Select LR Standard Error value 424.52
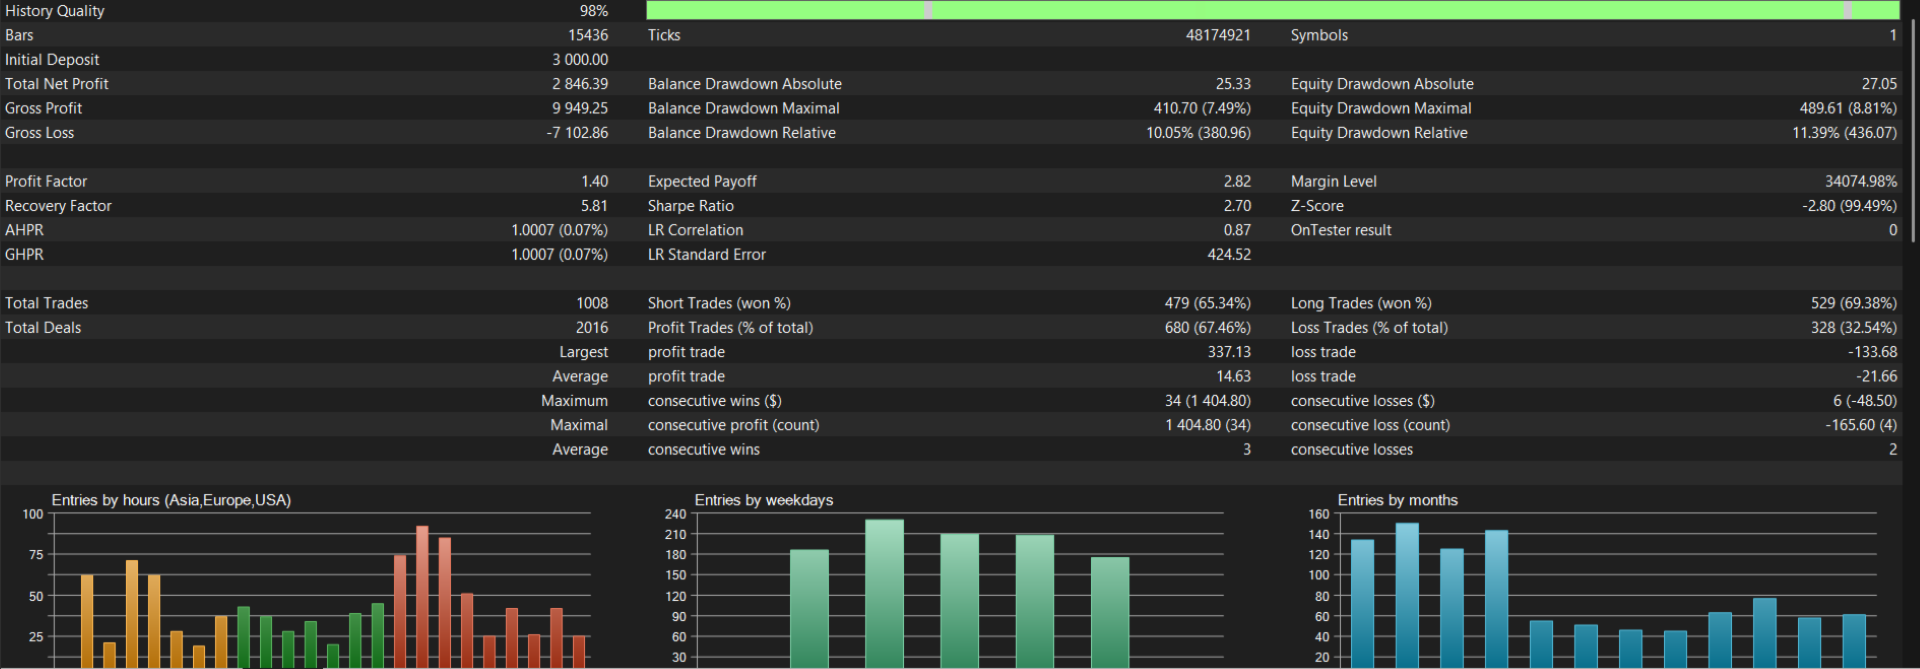This screenshot has height=669, width=1920. click(1229, 254)
